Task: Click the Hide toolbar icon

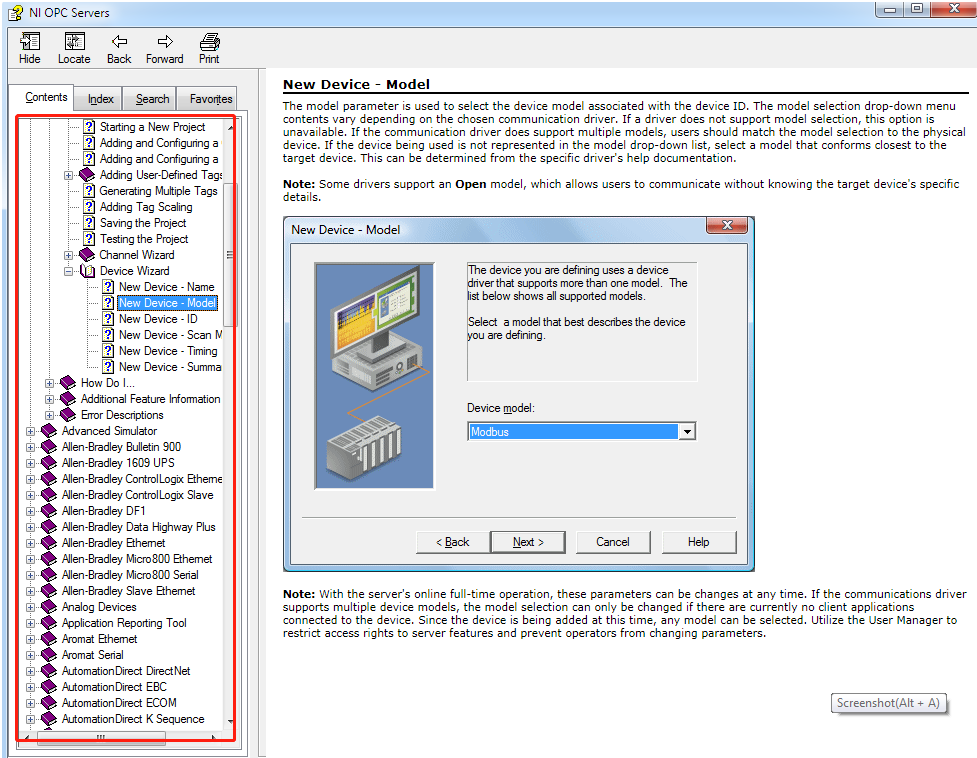Action: point(29,42)
